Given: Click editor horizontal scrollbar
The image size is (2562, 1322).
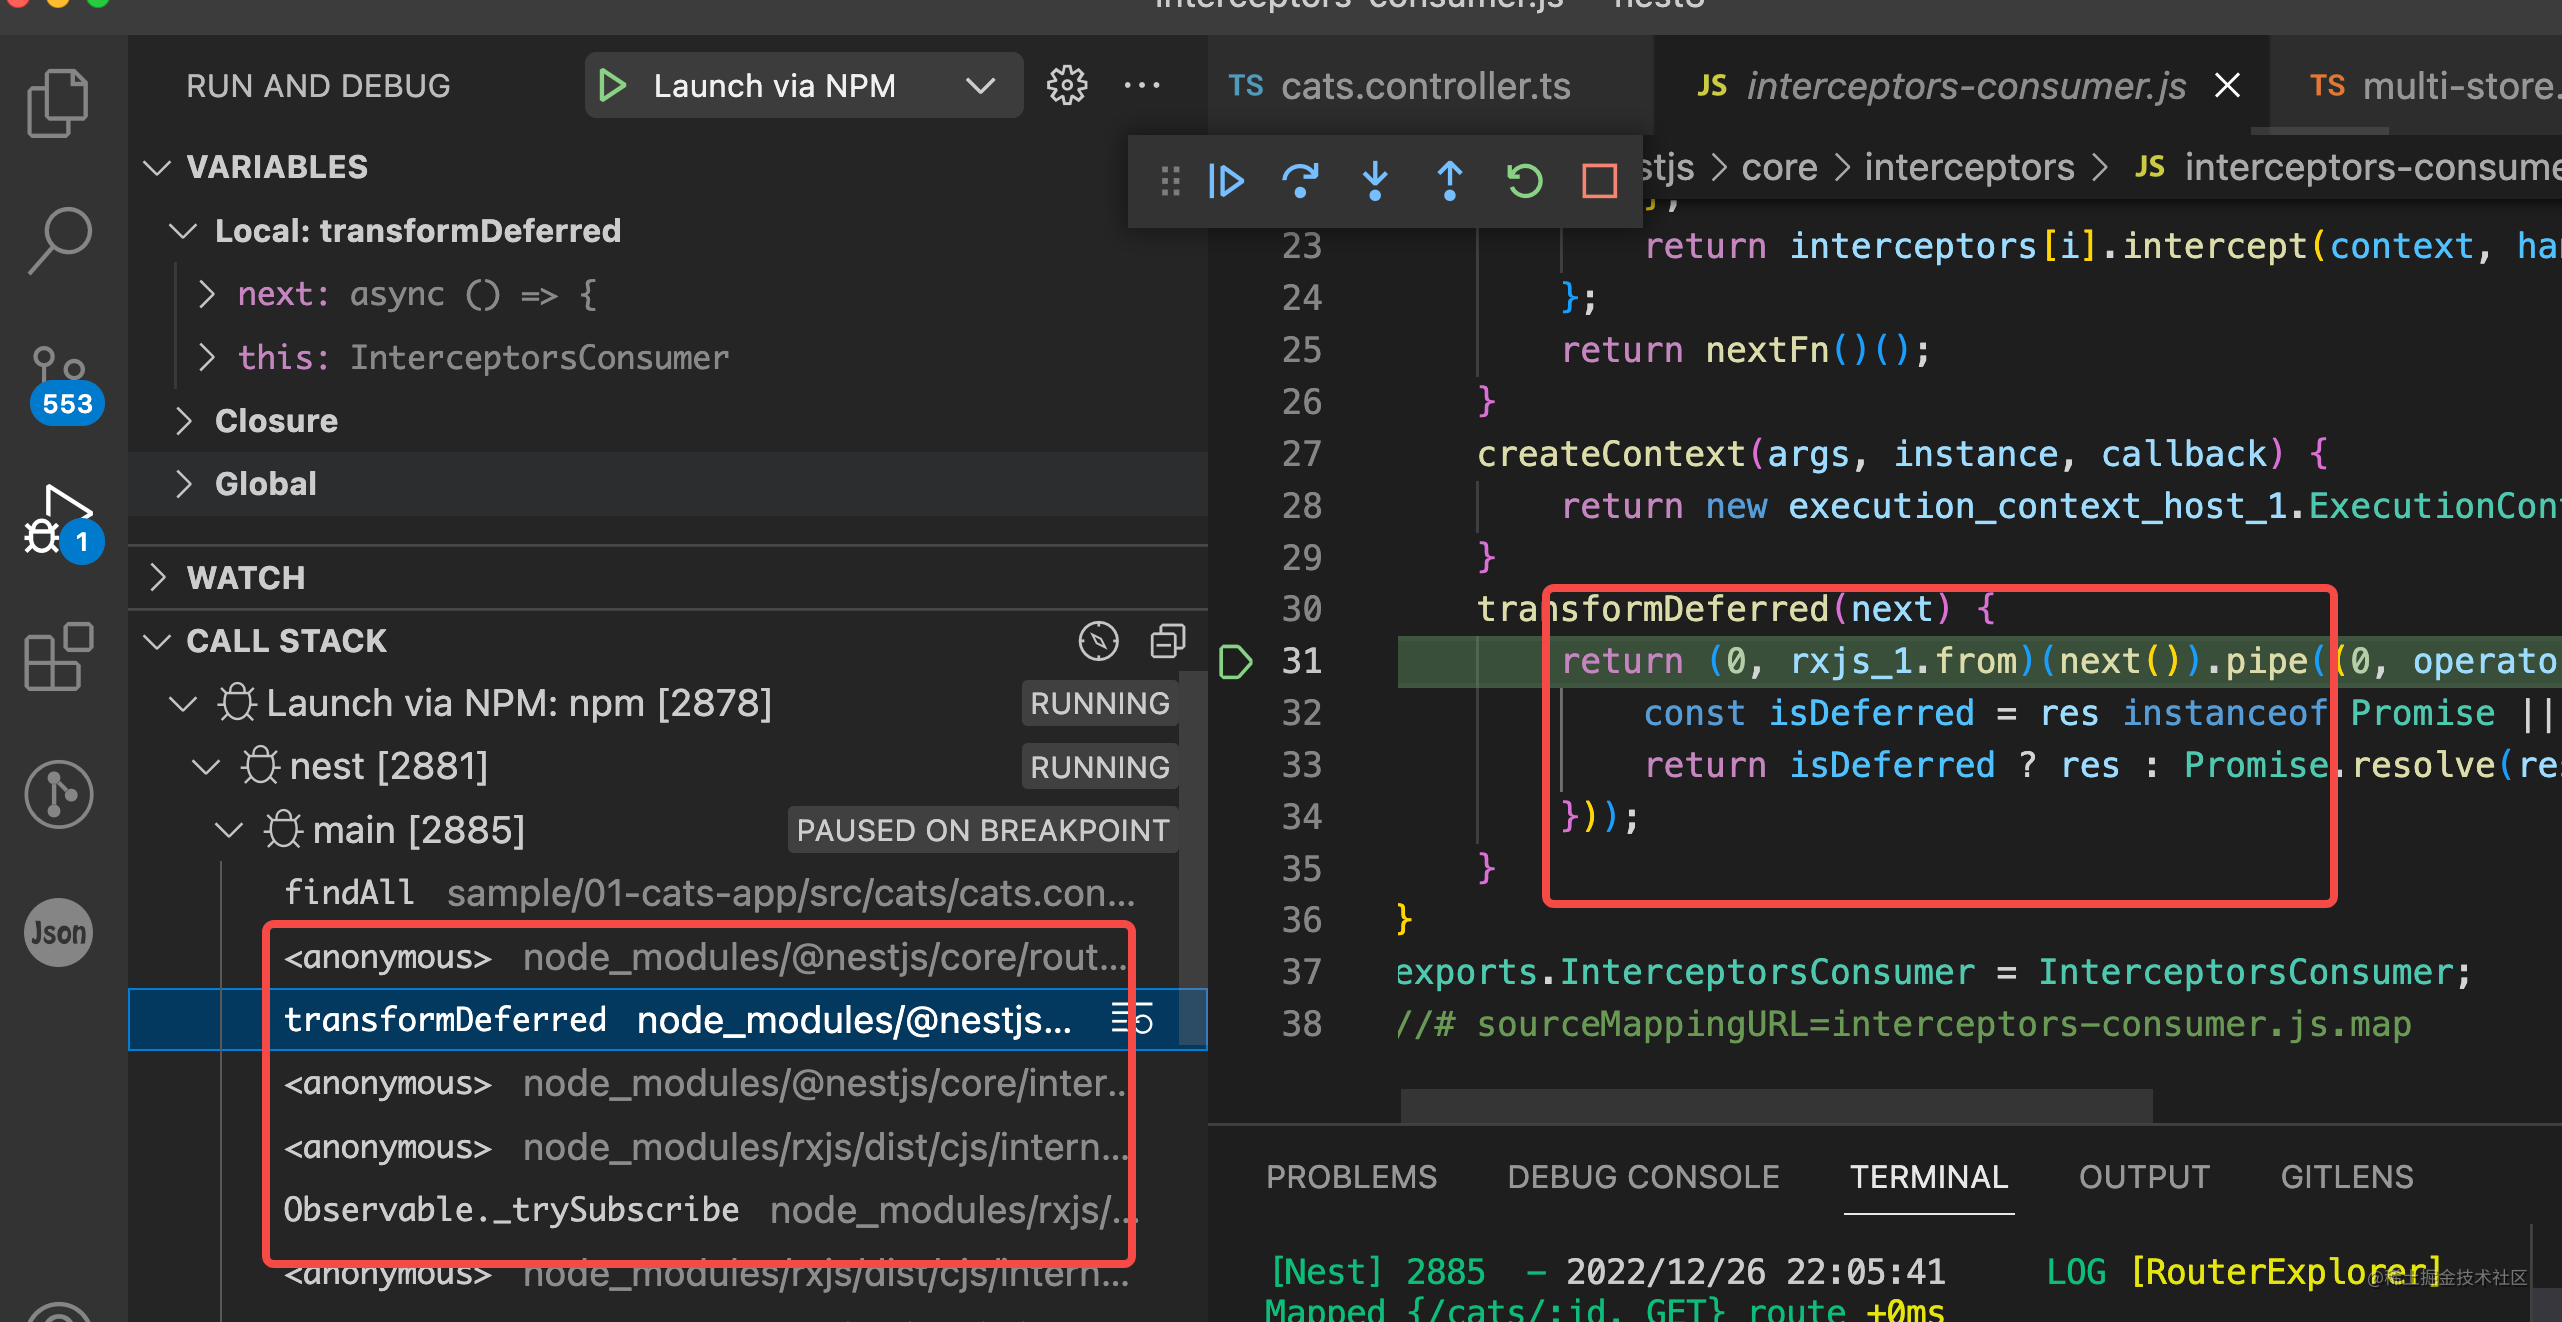Looking at the screenshot, I should 1777,1105.
